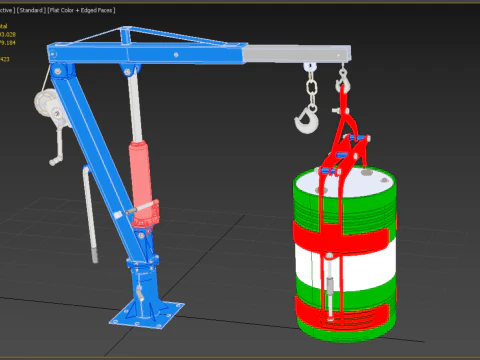Select the gray jack pump lever
The width and height of the screenshot is (480, 360).
tap(90, 213)
